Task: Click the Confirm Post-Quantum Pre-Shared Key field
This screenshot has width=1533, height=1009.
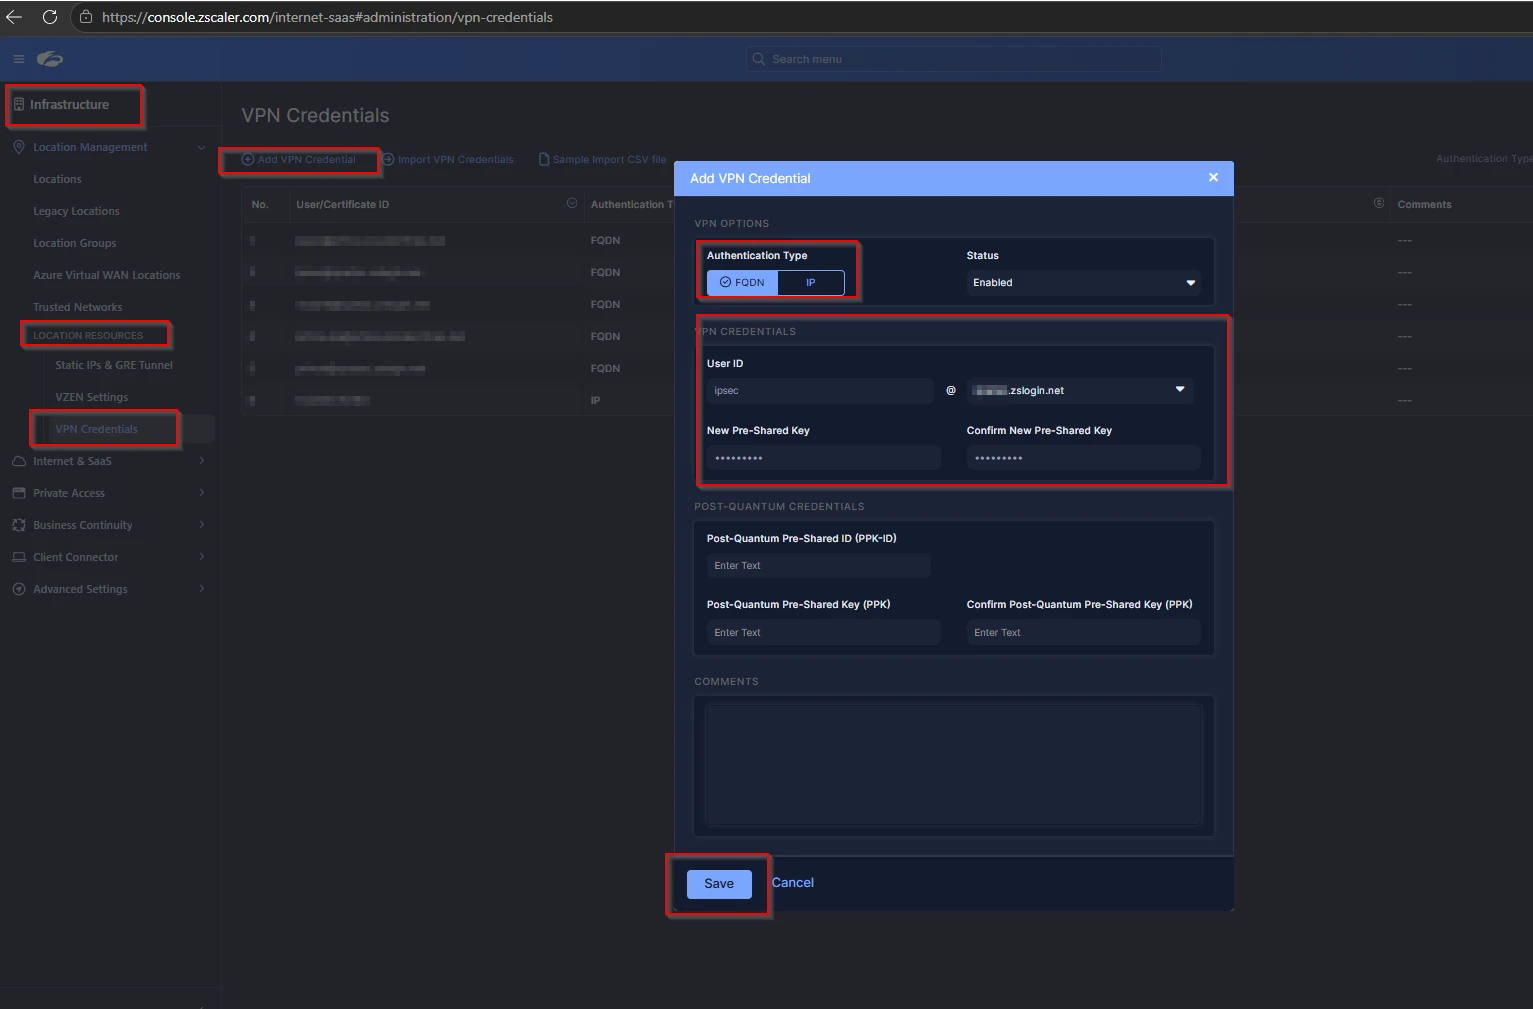Action: (x=1083, y=632)
